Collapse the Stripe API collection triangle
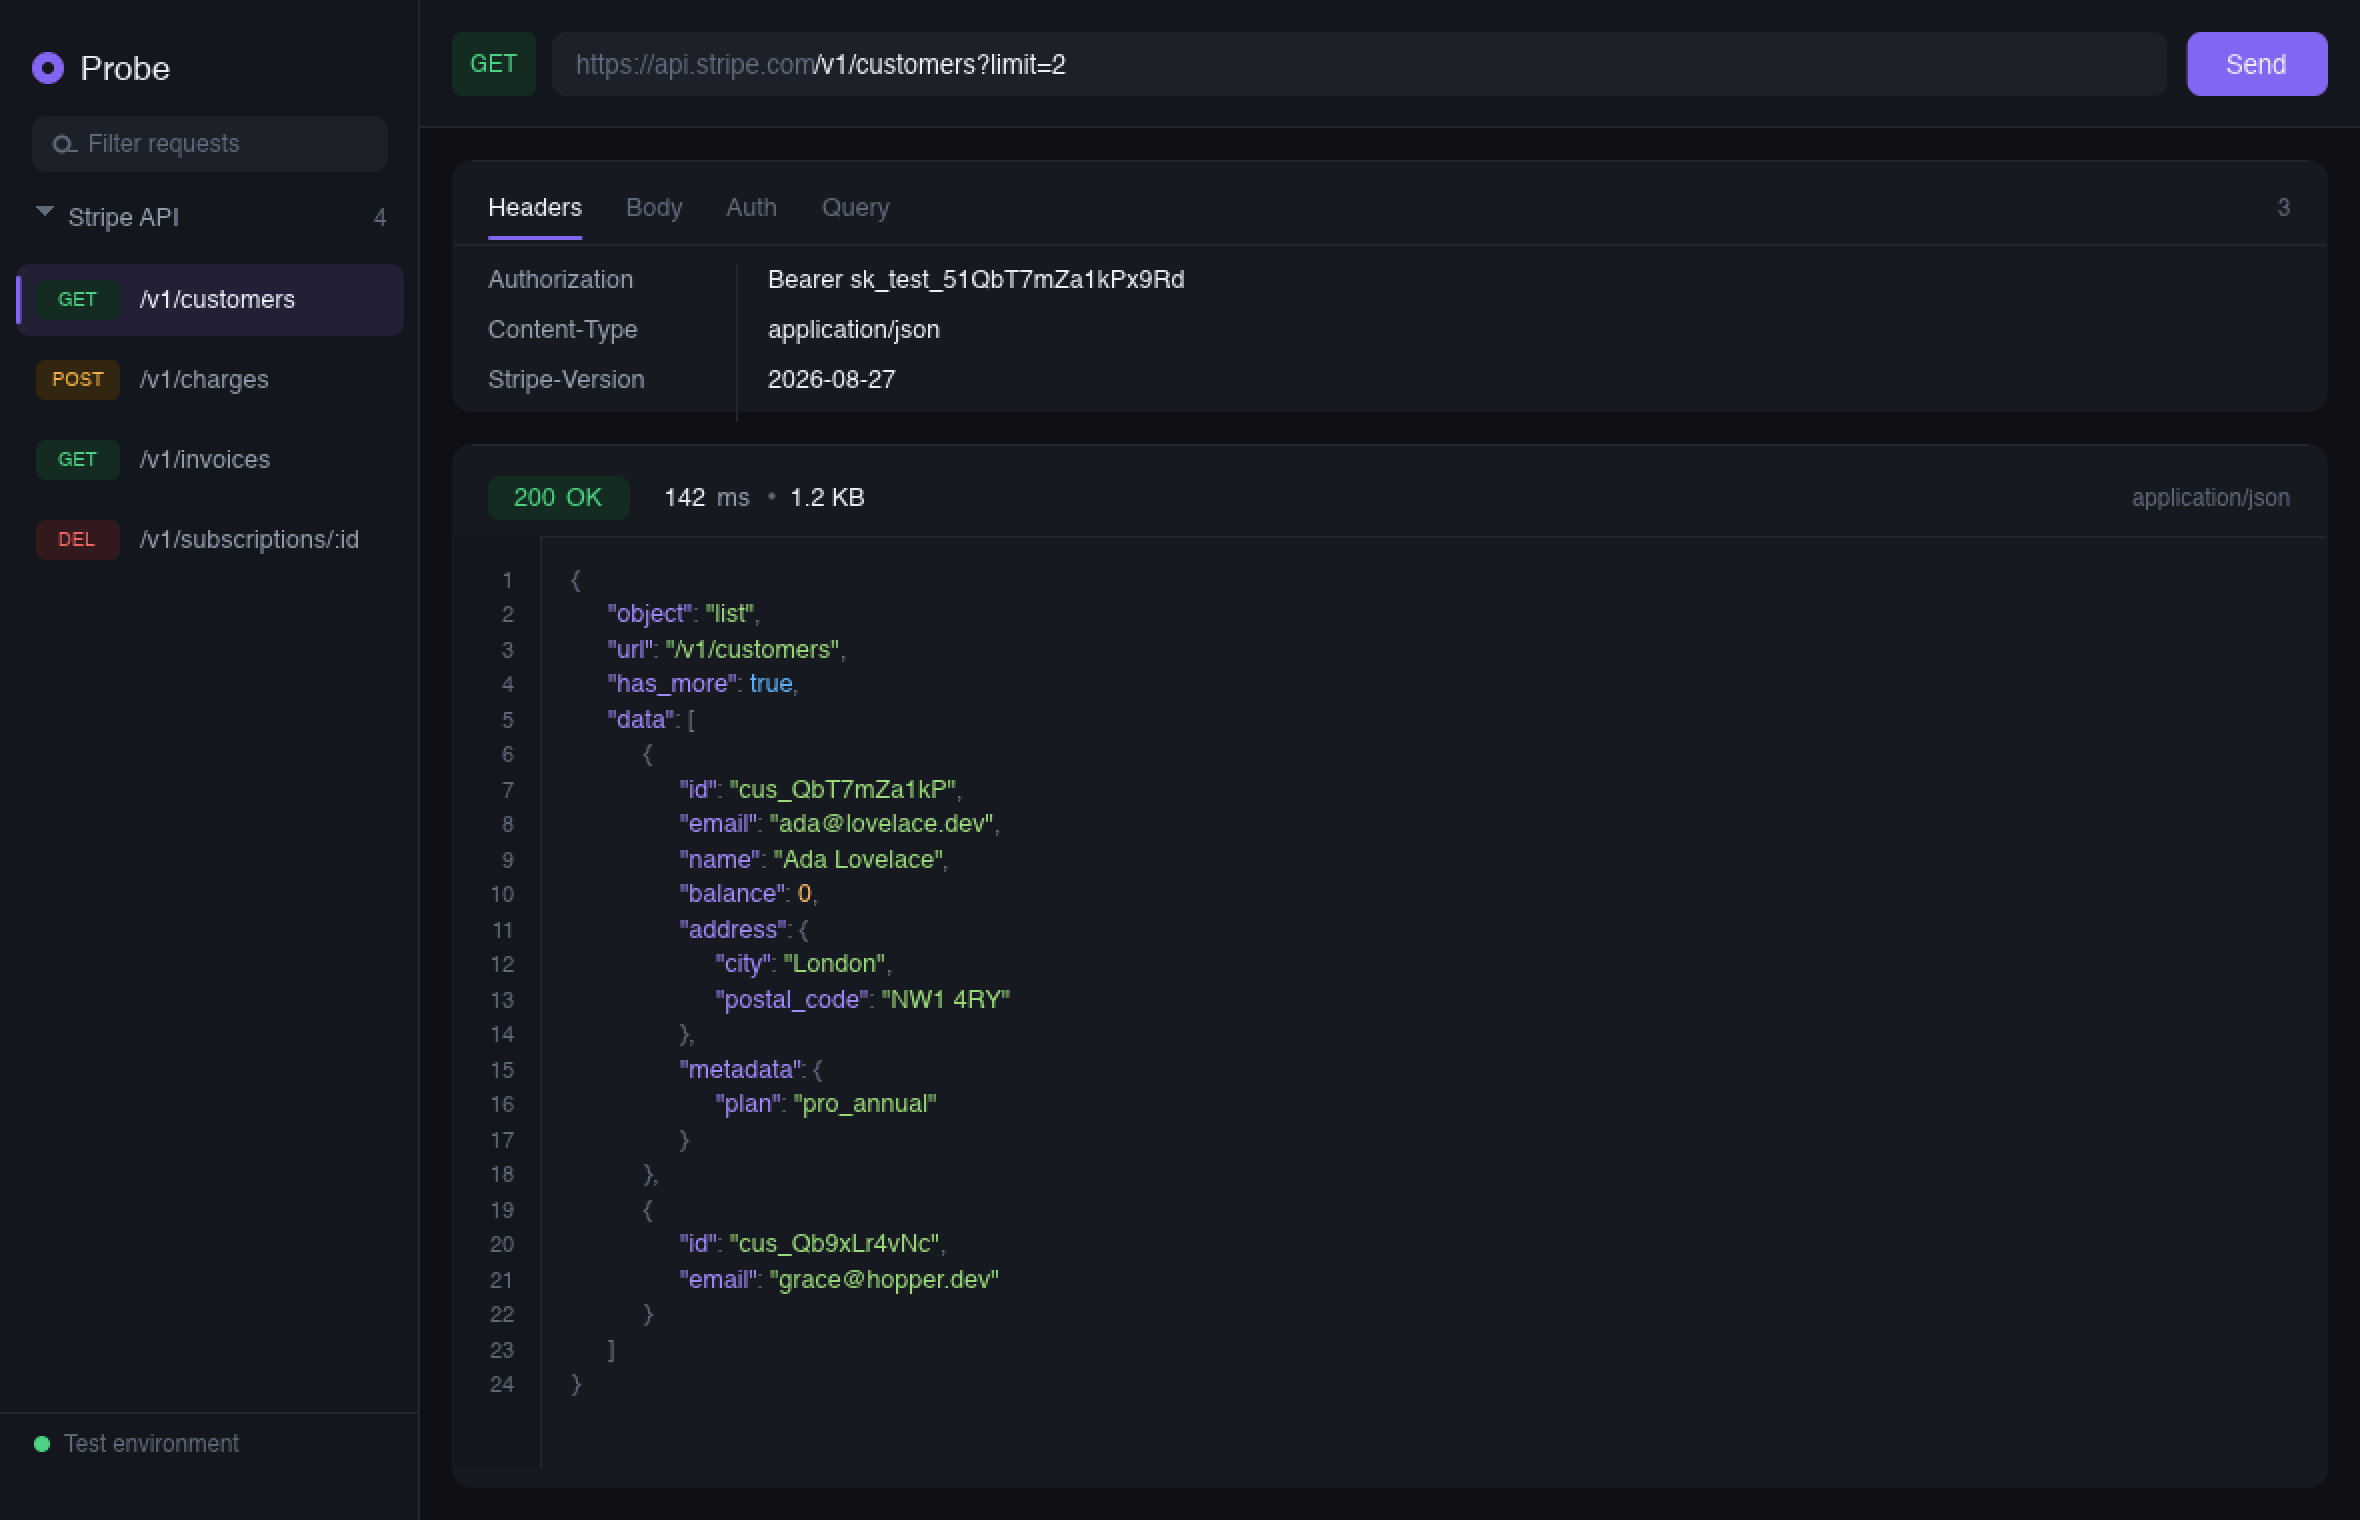Image resolution: width=2360 pixels, height=1520 pixels. click(x=44, y=212)
